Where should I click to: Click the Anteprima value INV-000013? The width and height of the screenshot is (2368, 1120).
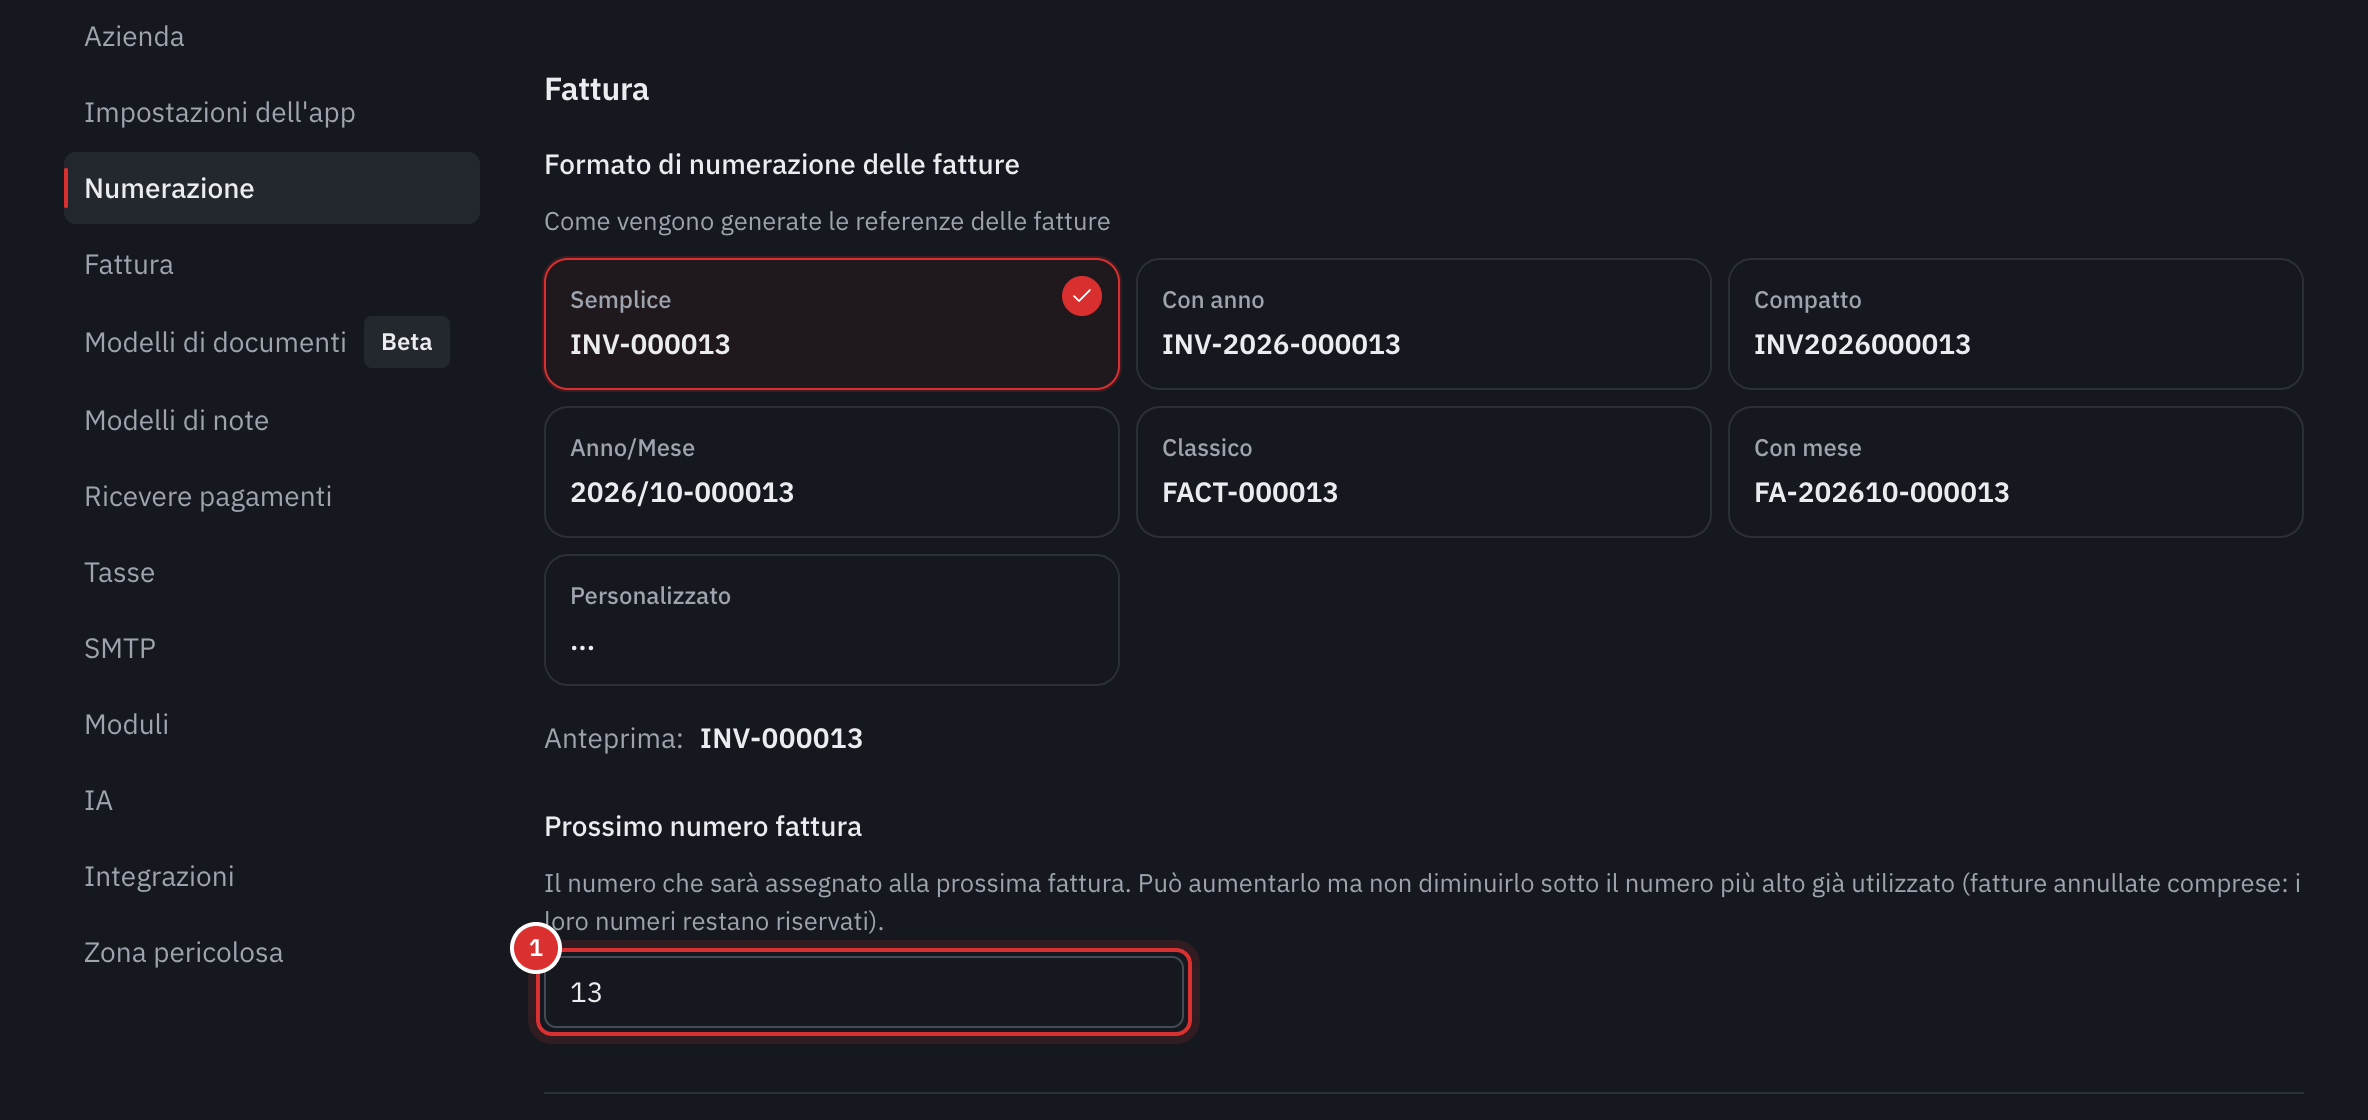(x=781, y=738)
